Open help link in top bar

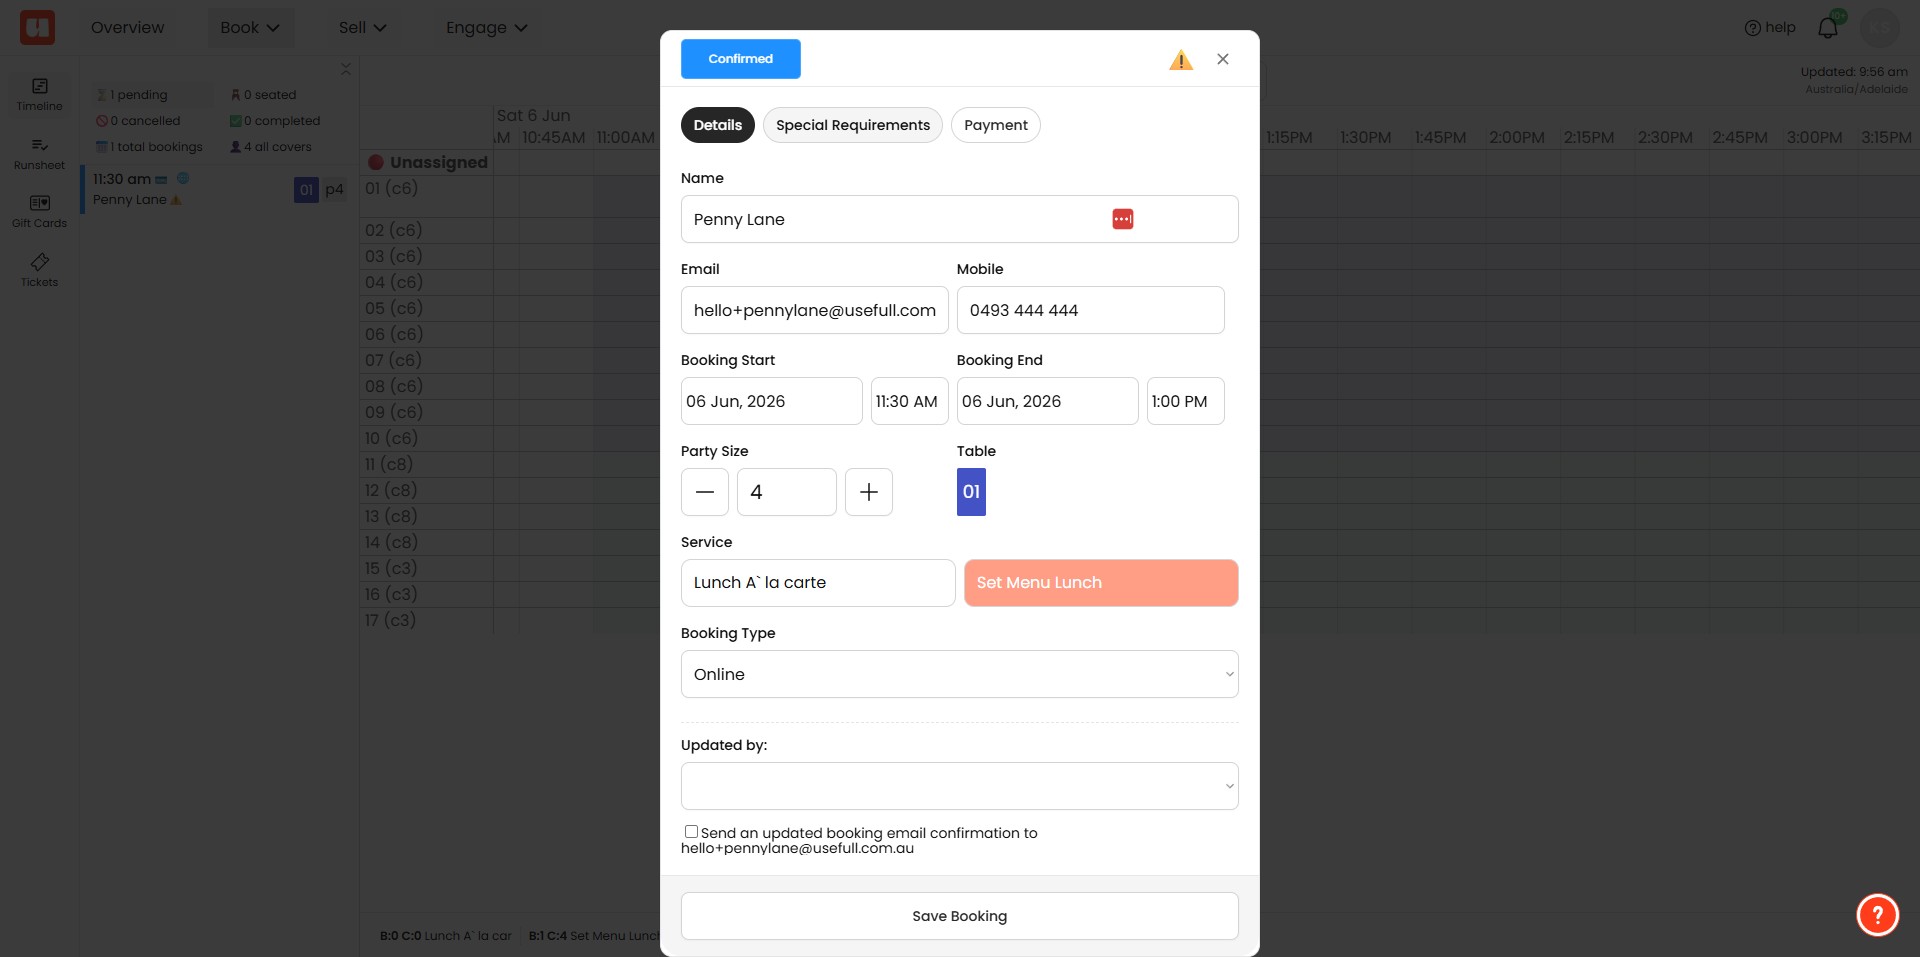coord(1770,27)
